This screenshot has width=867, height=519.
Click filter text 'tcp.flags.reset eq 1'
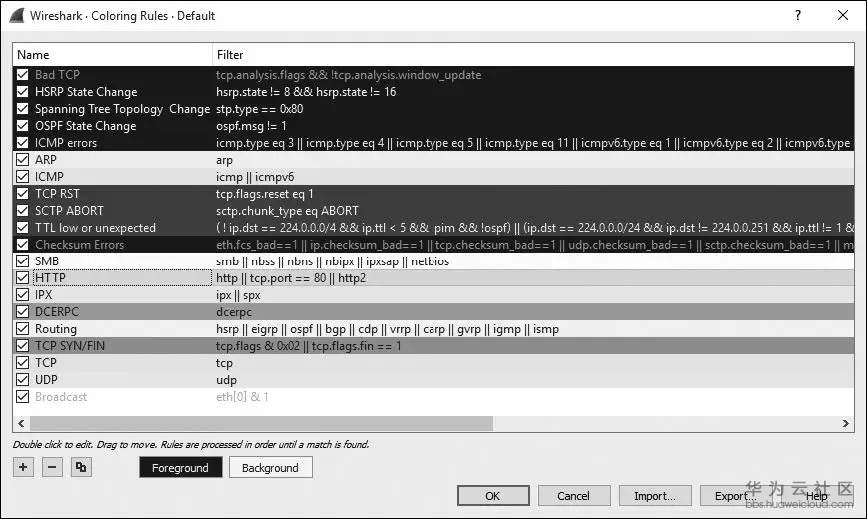coord(264,194)
